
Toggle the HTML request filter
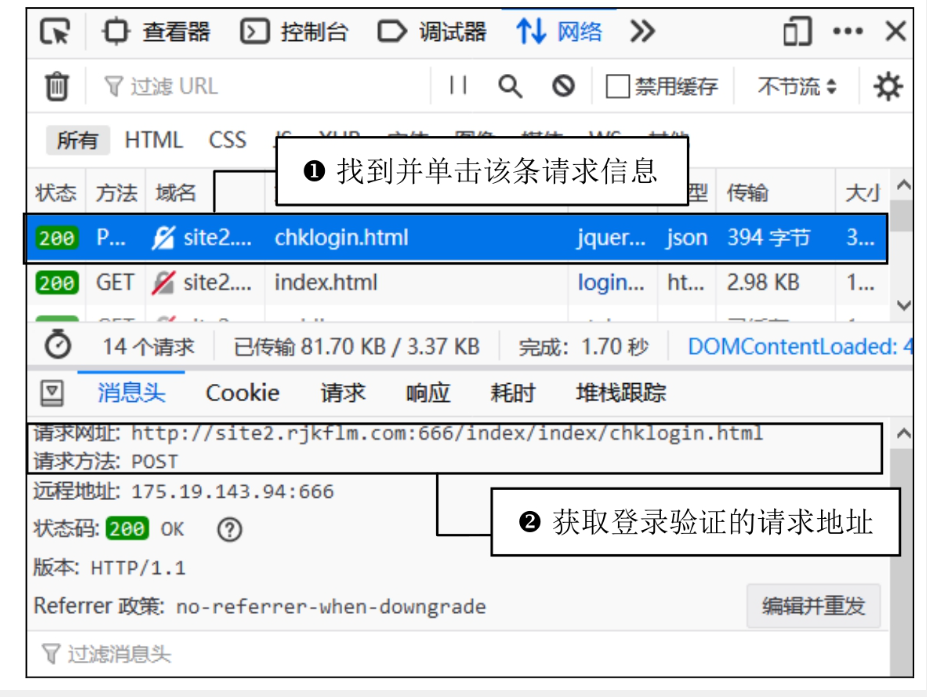(152, 140)
